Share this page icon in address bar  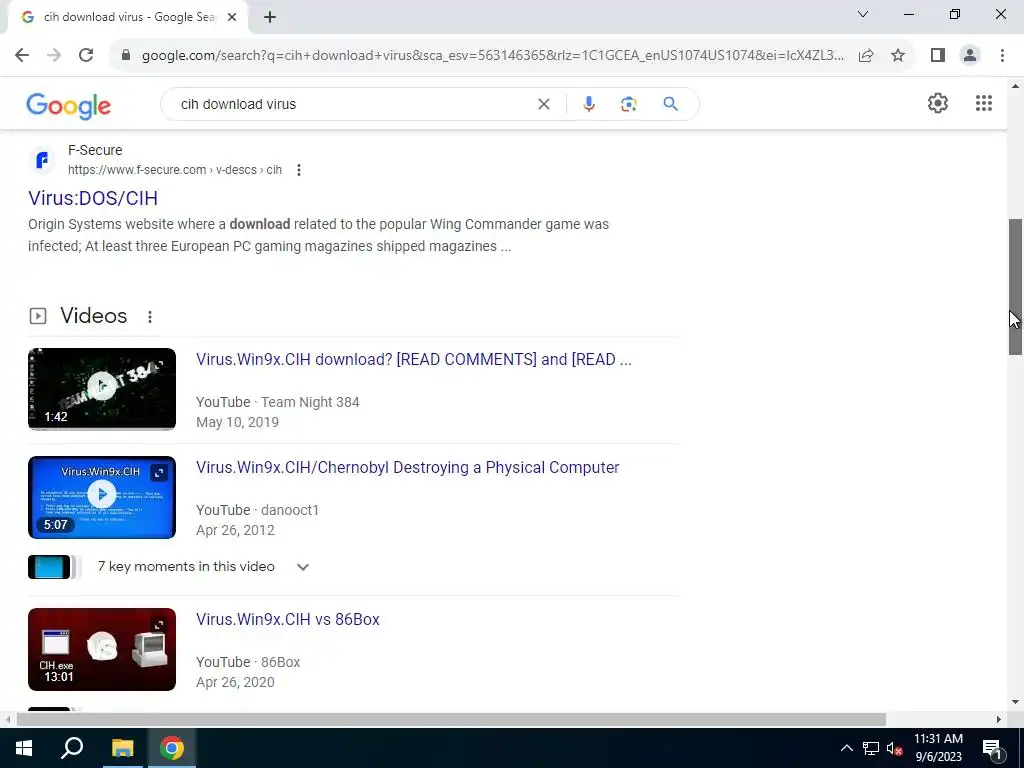(866, 55)
